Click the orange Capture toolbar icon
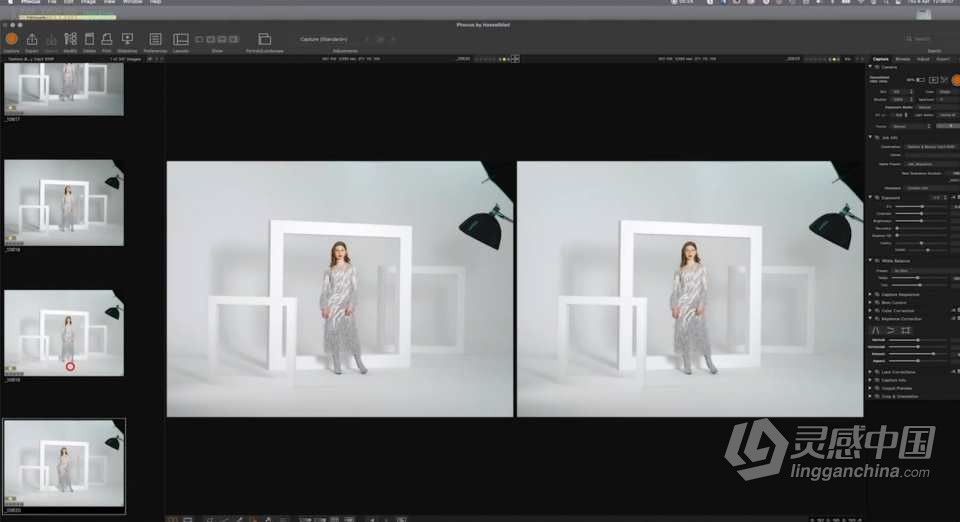The image size is (960, 522). coord(11,39)
